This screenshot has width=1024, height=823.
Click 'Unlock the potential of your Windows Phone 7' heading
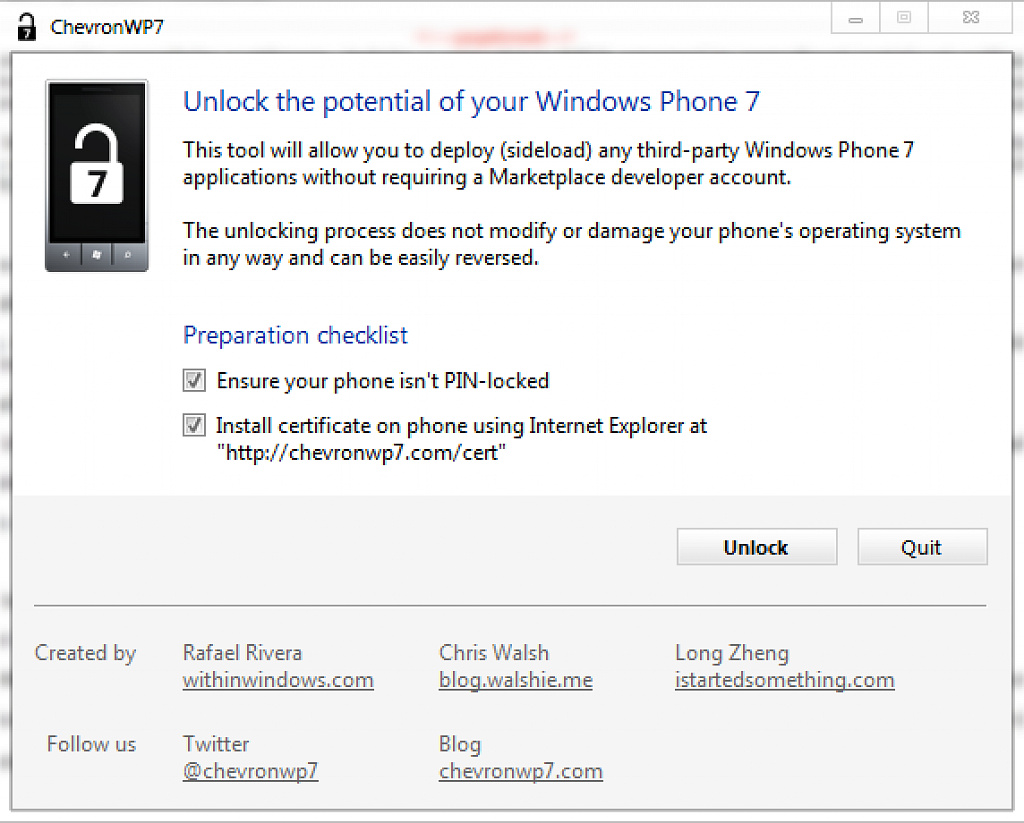point(472,102)
